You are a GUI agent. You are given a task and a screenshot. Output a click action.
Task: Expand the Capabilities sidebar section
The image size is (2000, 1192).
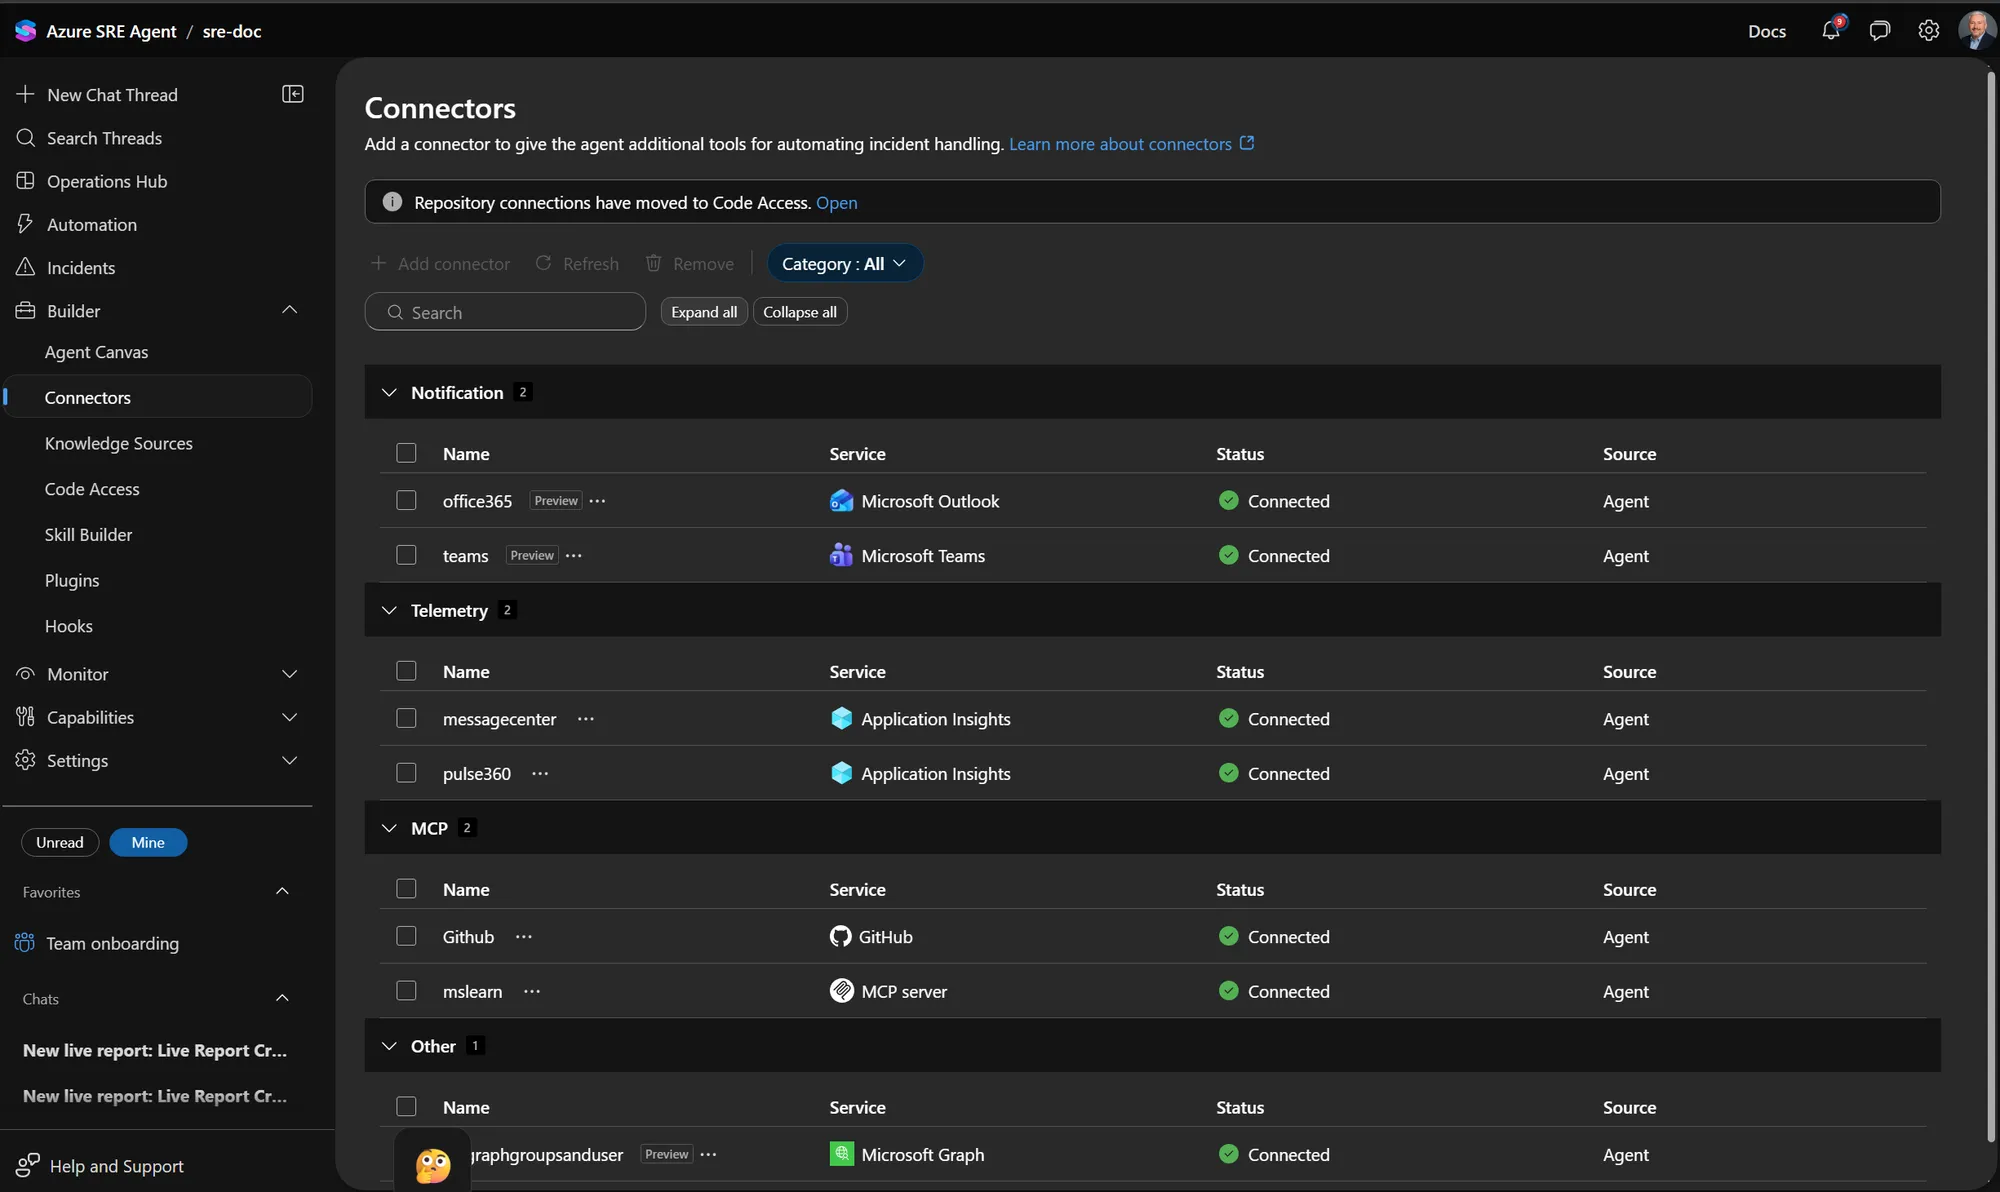tap(289, 717)
